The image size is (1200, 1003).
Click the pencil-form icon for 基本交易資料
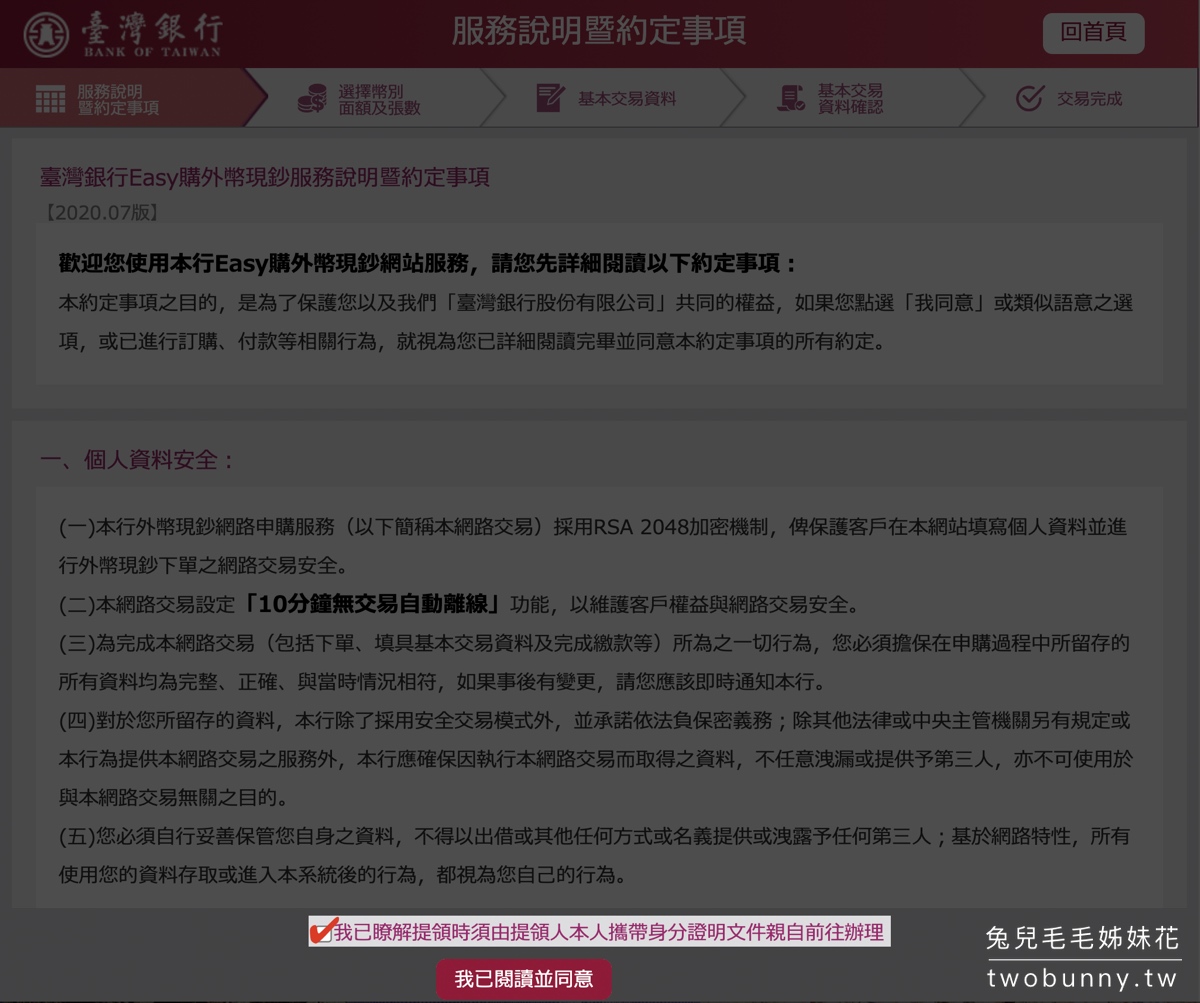click(551, 97)
